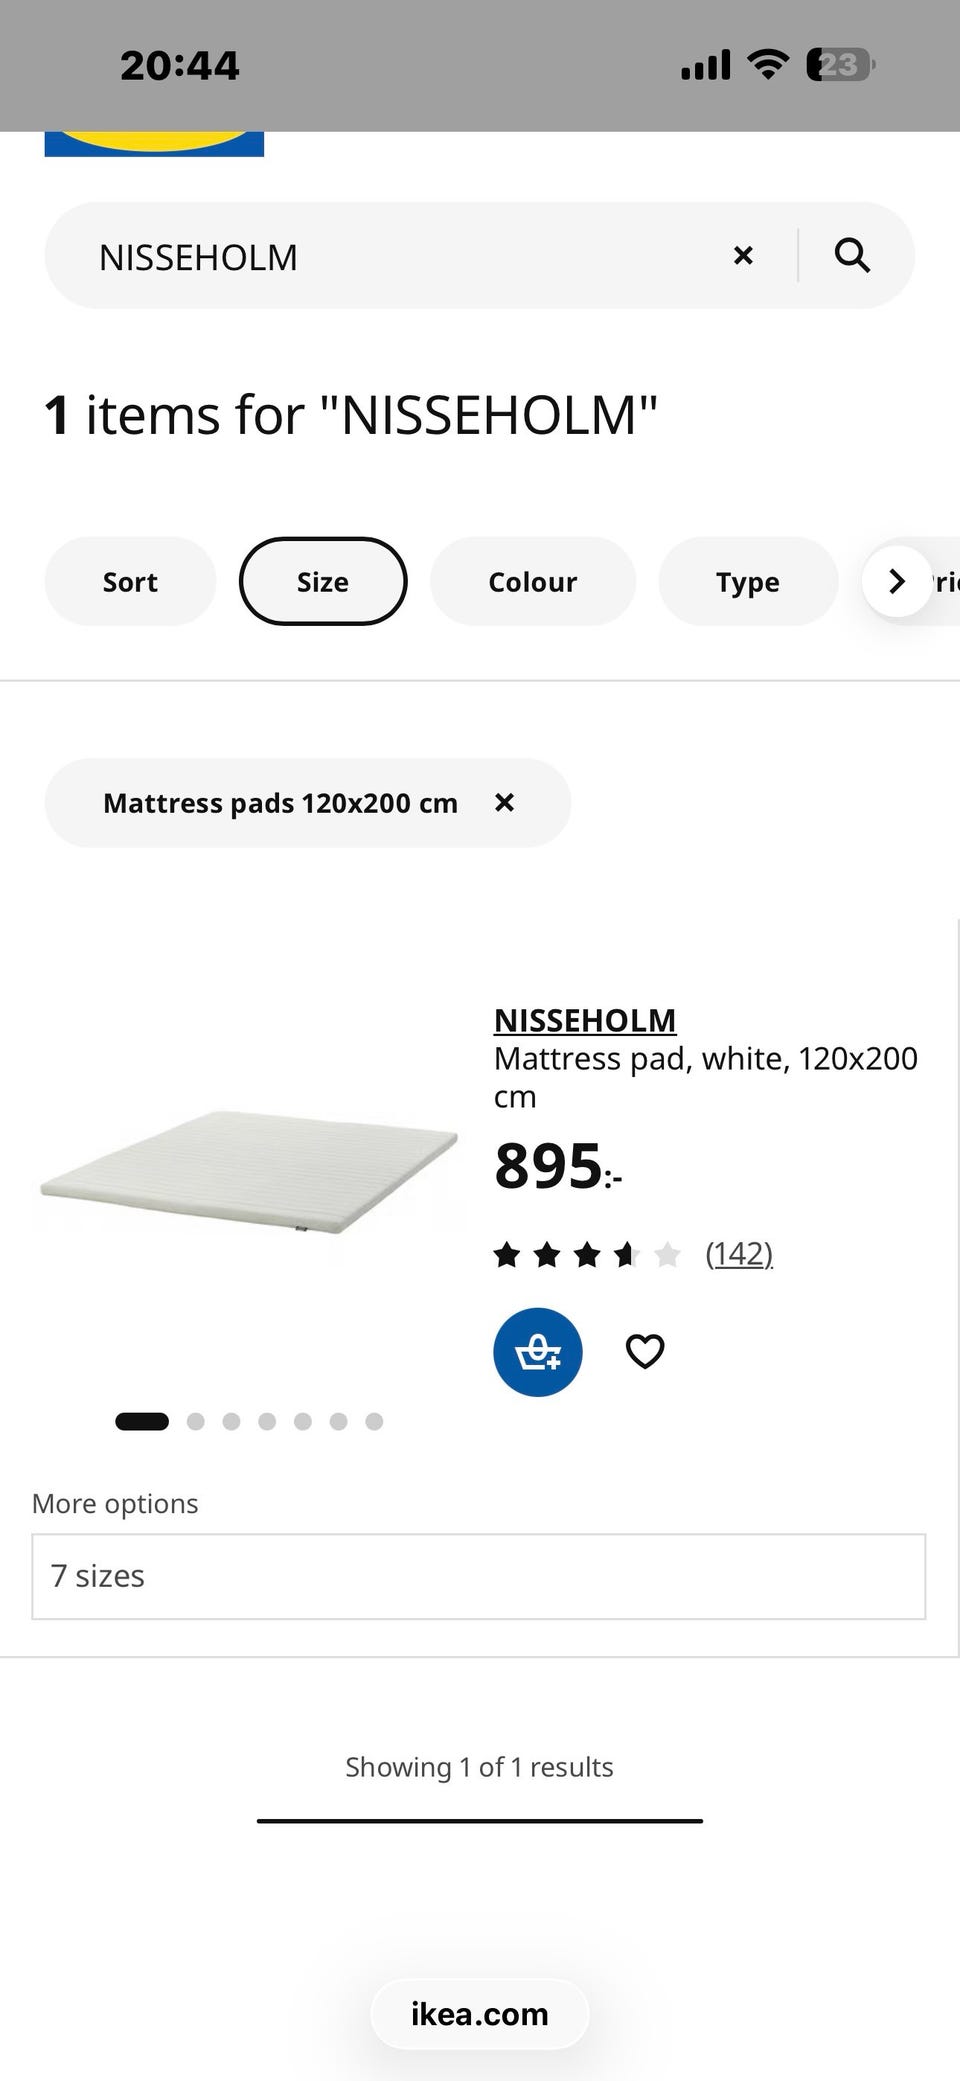
Task: View the 142 reviews link
Action: [x=739, y=1254]
